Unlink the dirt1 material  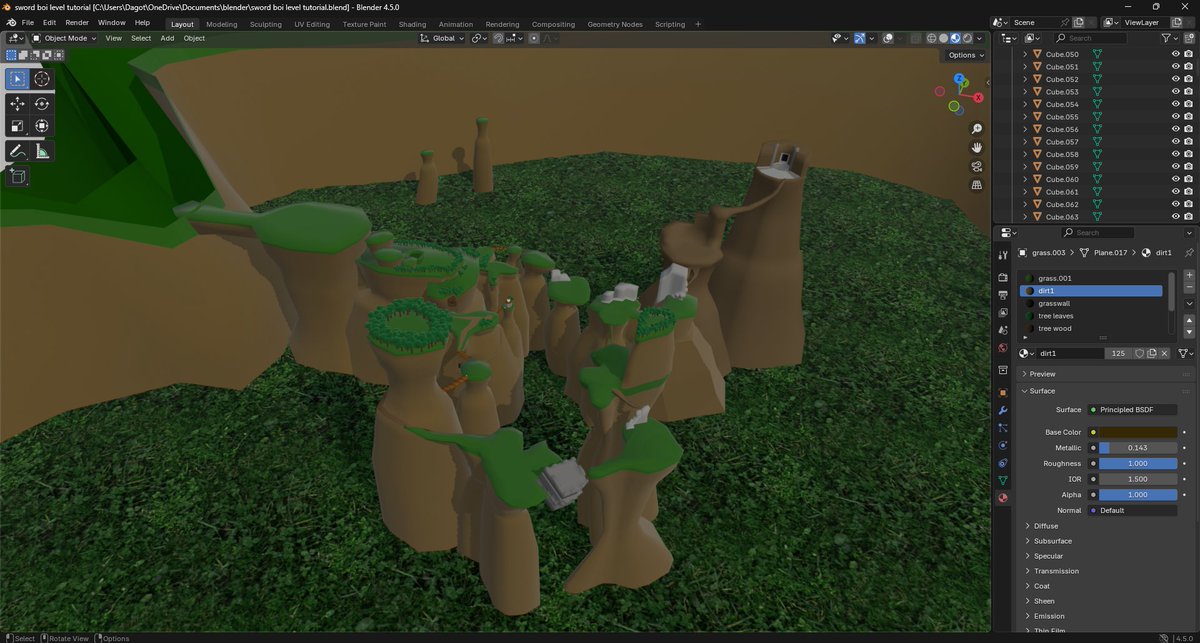[1164, 353]
